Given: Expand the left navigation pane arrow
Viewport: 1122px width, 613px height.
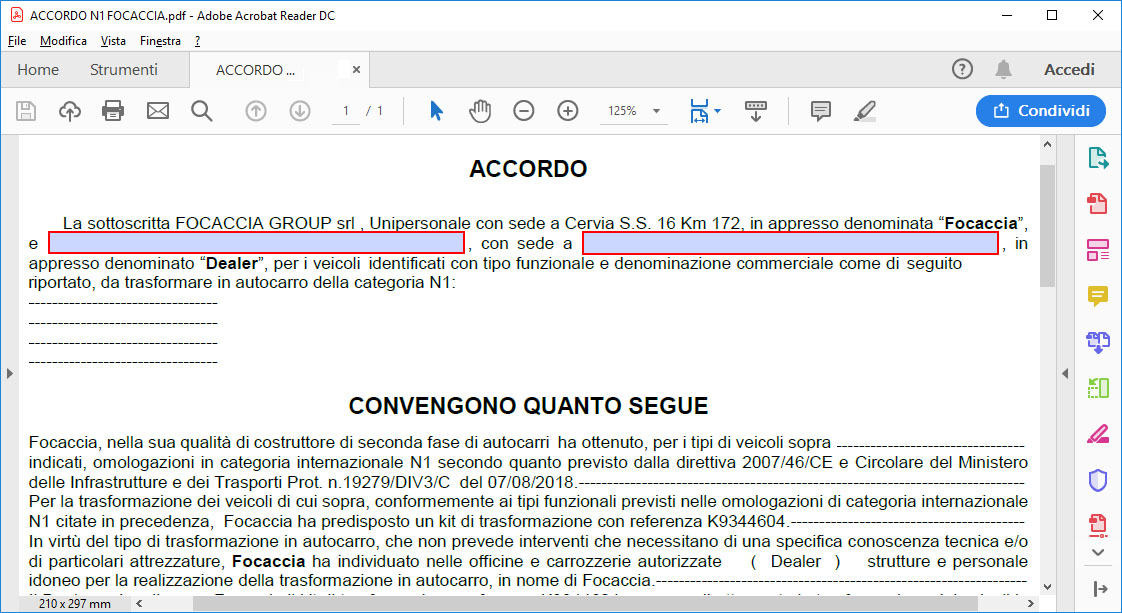Looking at the screenshot, I should (9, 373).
